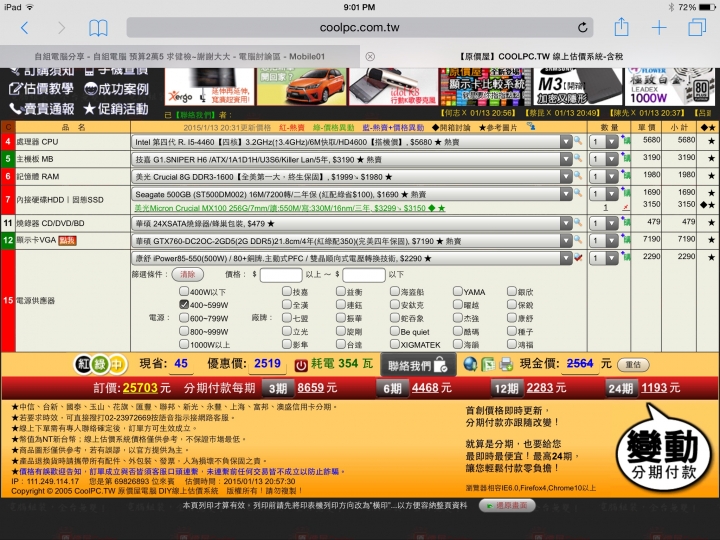Image resolution: width=720 pixels, height=540 pixels.
Task: Reload the coolpc.com.tw page
Action: (582, 28)
